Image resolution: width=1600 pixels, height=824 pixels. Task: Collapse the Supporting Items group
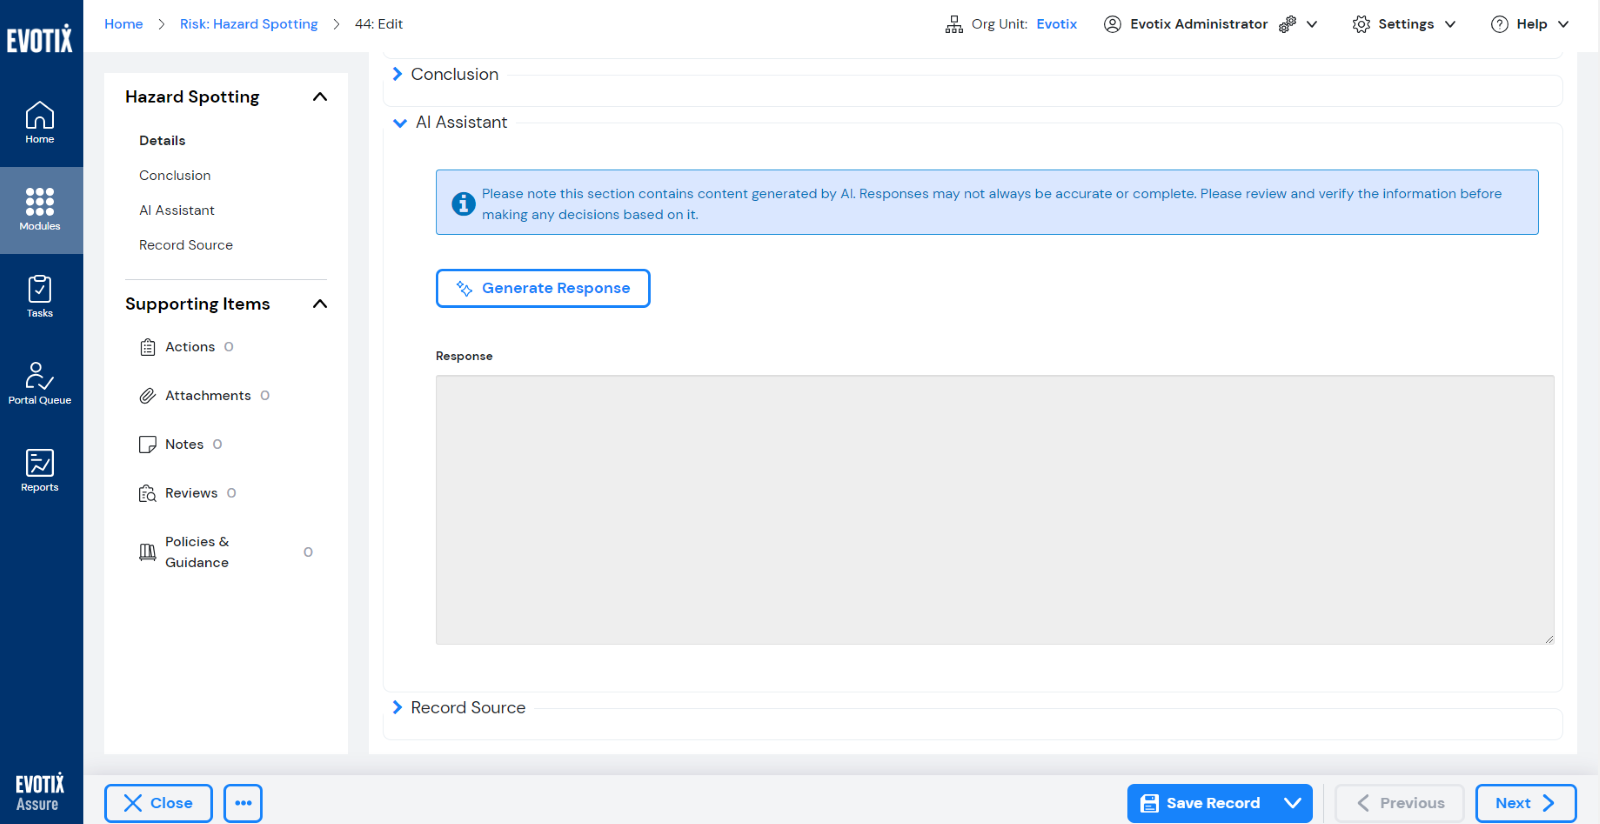click(320, 304)
